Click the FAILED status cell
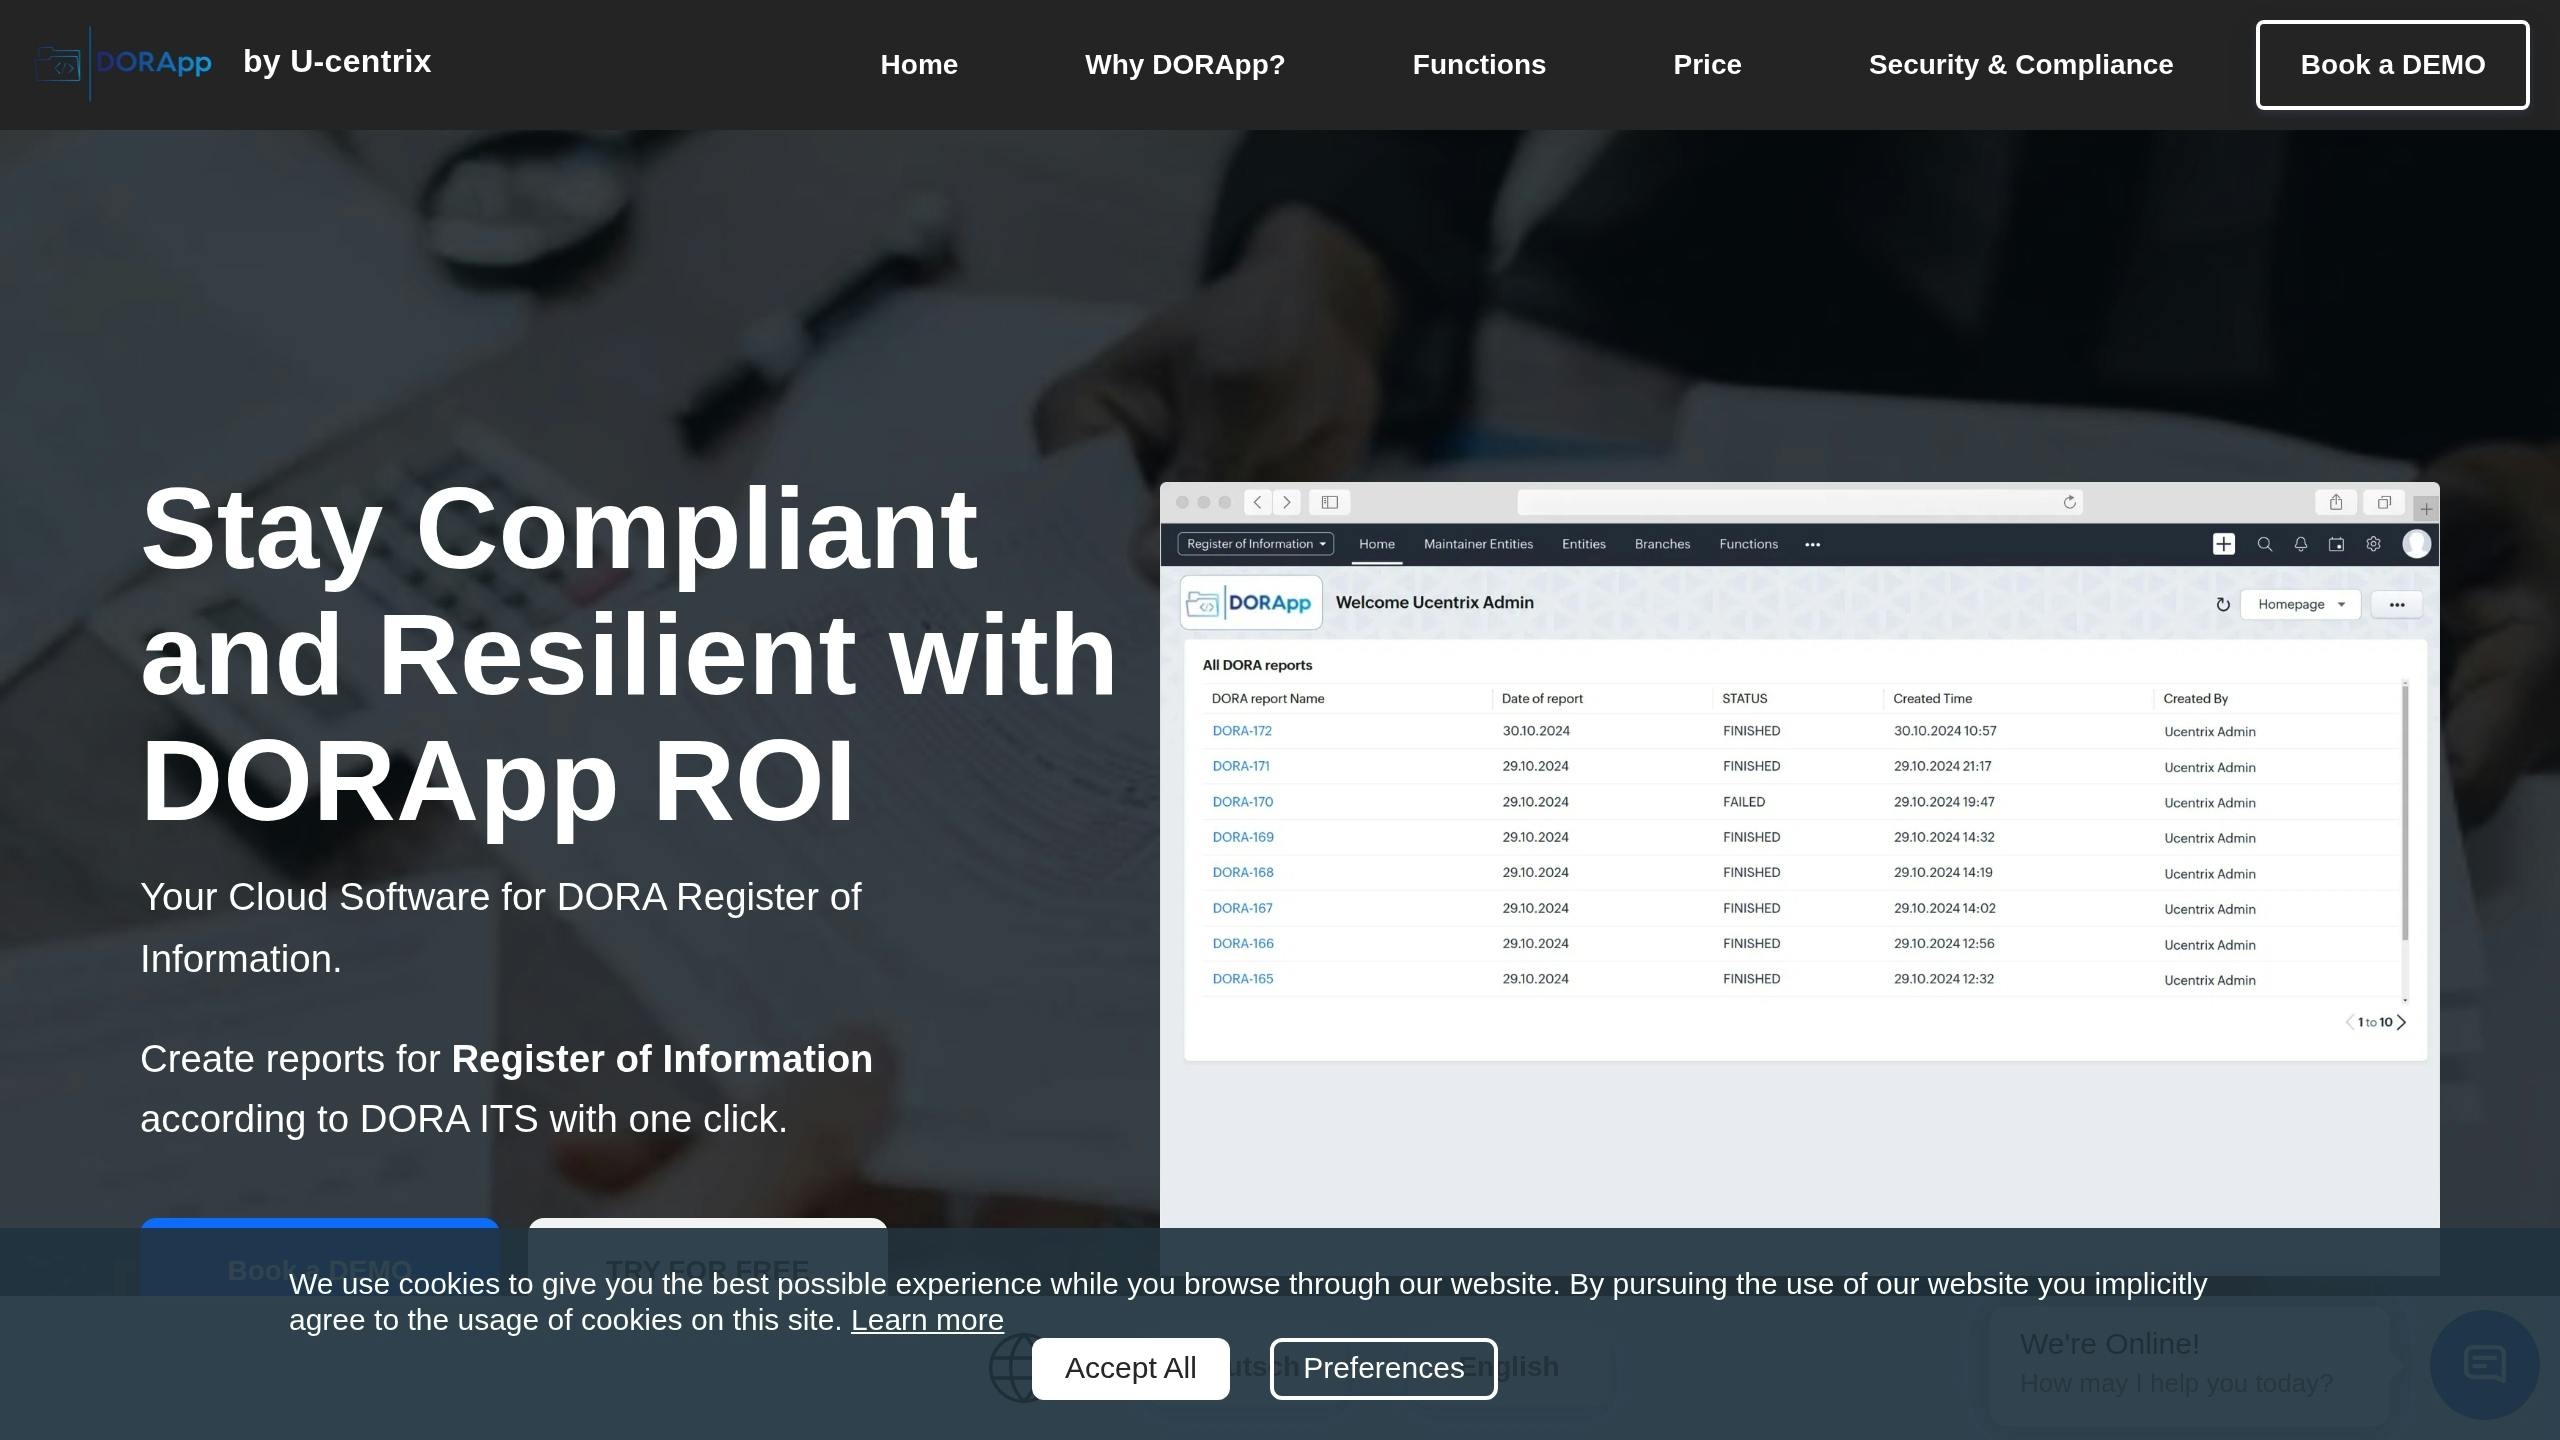The height and width of the screenshot is (1440, 2560). point(1744,802)
